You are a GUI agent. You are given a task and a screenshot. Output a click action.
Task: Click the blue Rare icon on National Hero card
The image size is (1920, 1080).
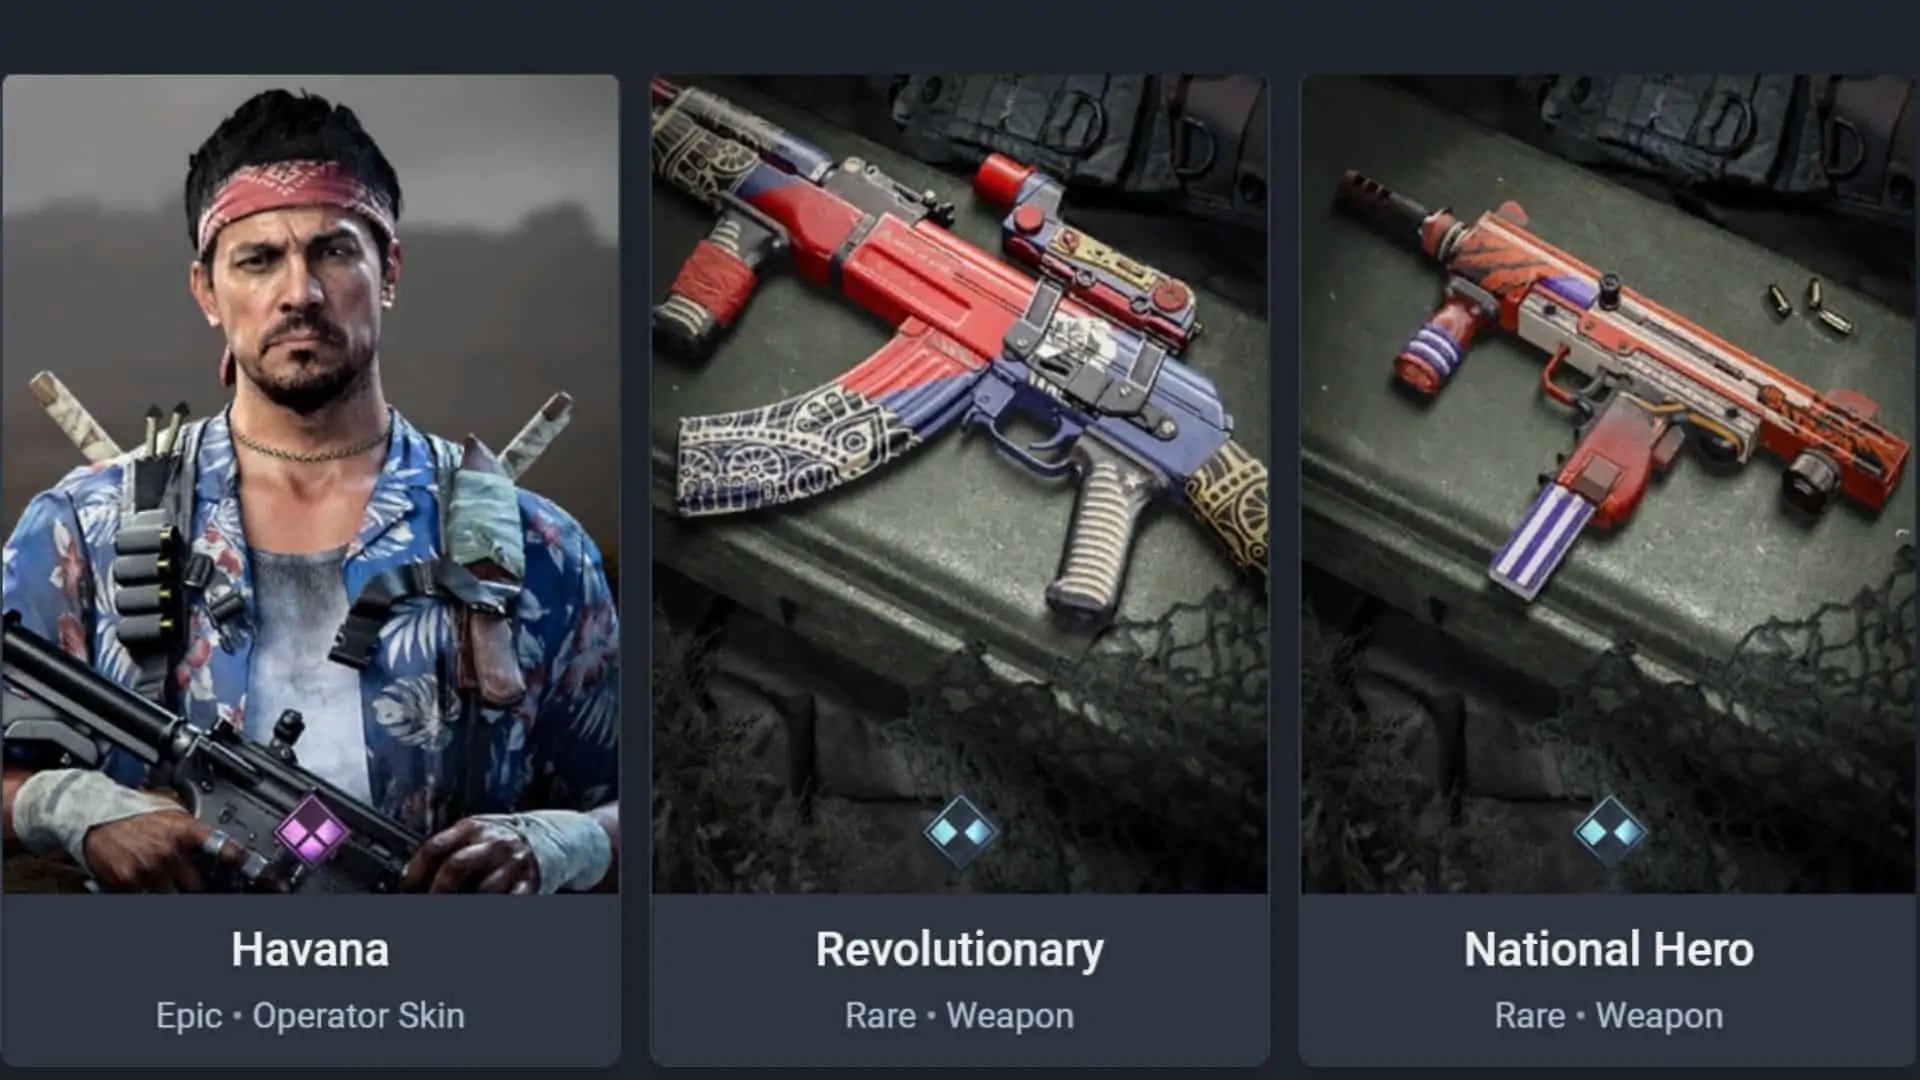pos(1609,831)
